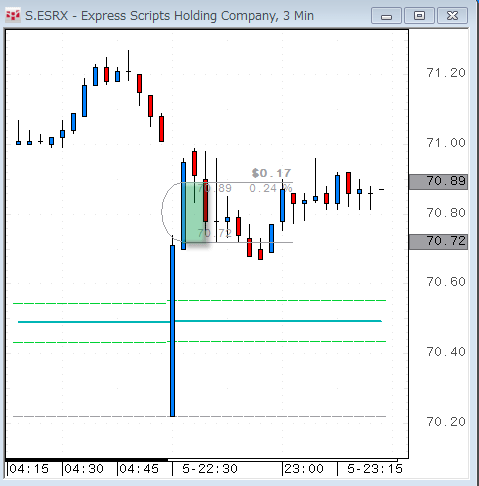Select the 70.72 price marker on axis
479x486 pixels.
click(438, 241)
